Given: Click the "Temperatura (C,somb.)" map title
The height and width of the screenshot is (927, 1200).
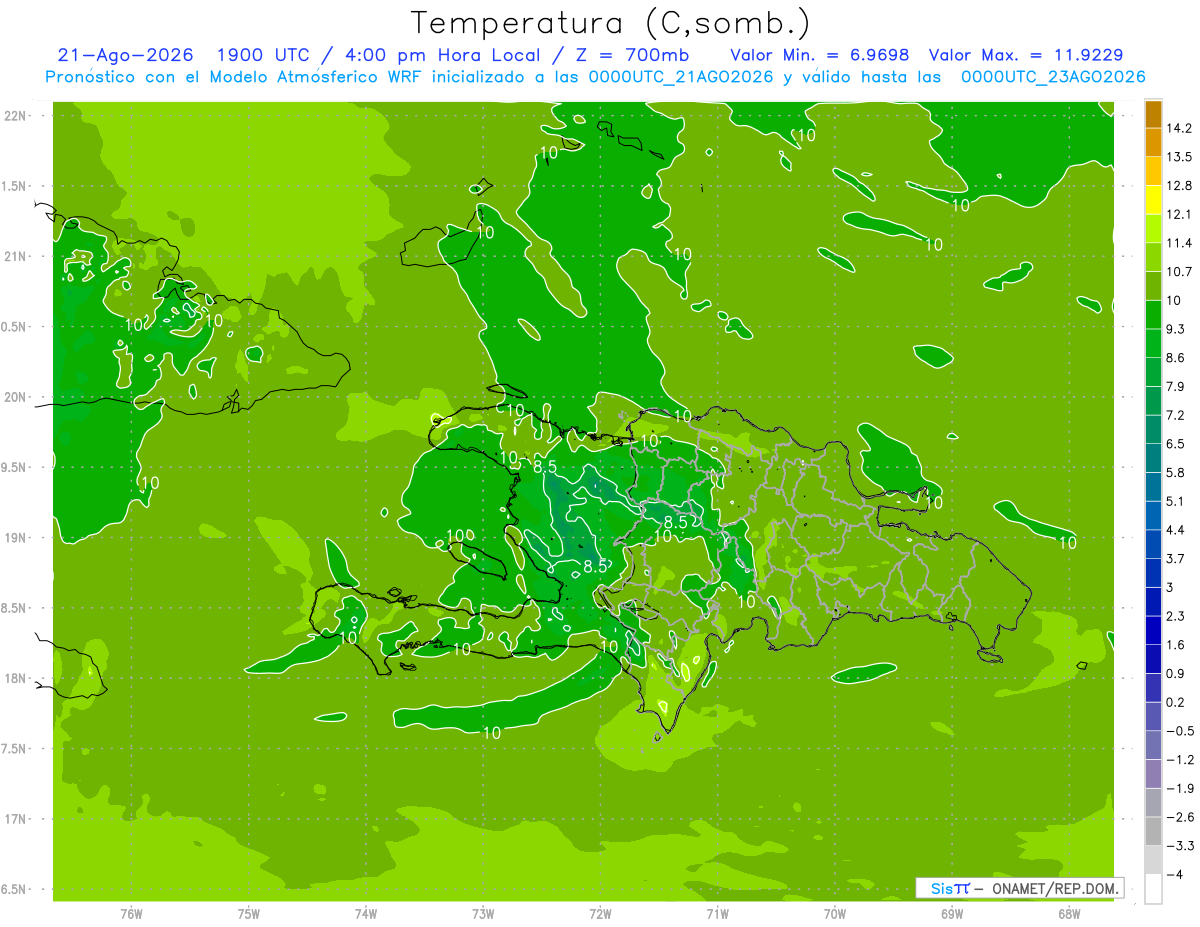Looking at the screenshot, I should [610, 22].
